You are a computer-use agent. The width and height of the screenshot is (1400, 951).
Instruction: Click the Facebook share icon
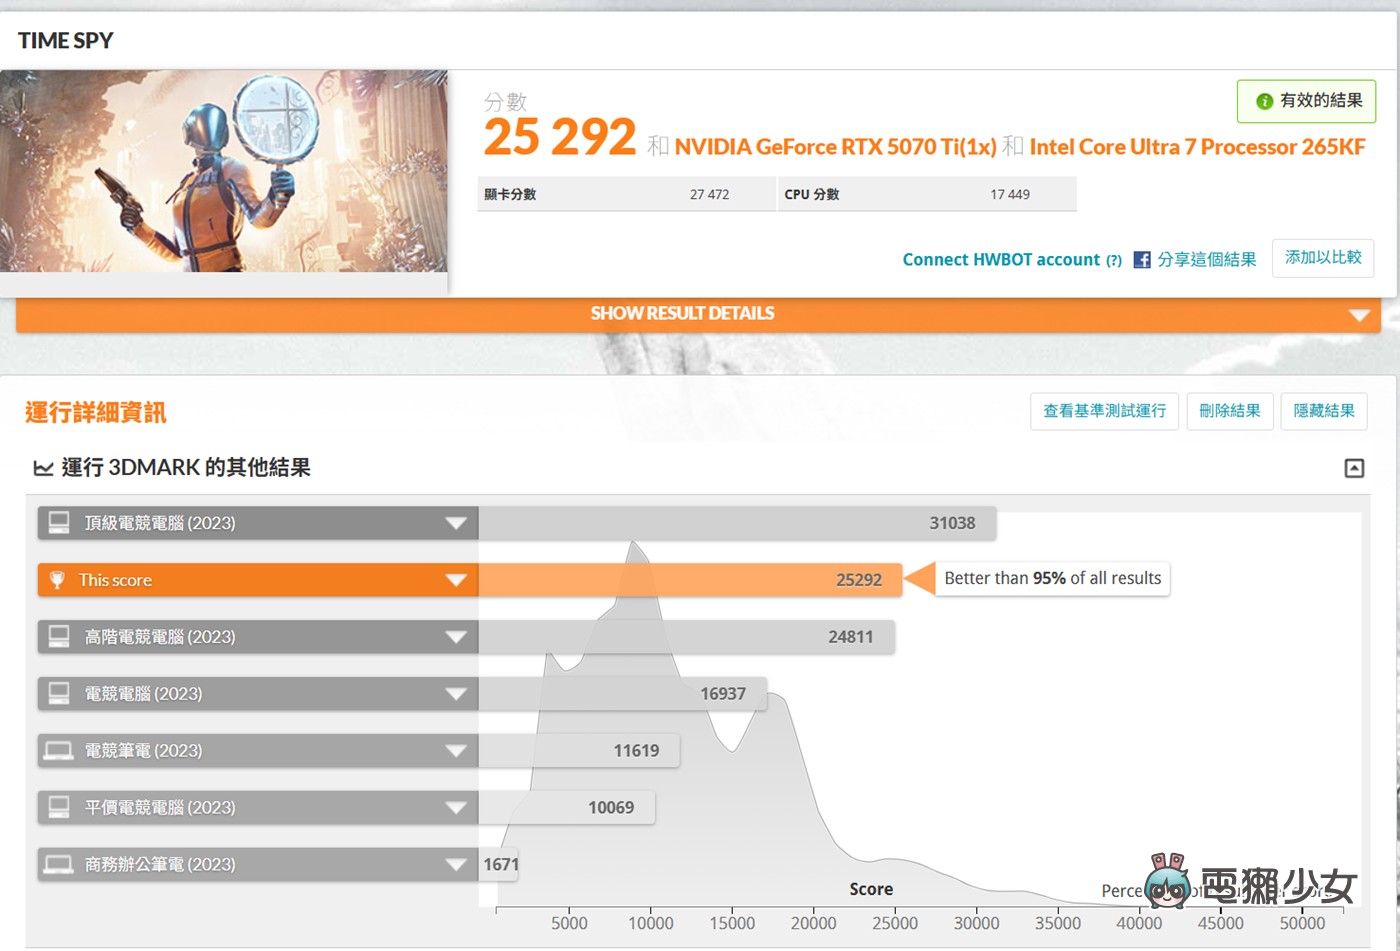point(1142,260)
